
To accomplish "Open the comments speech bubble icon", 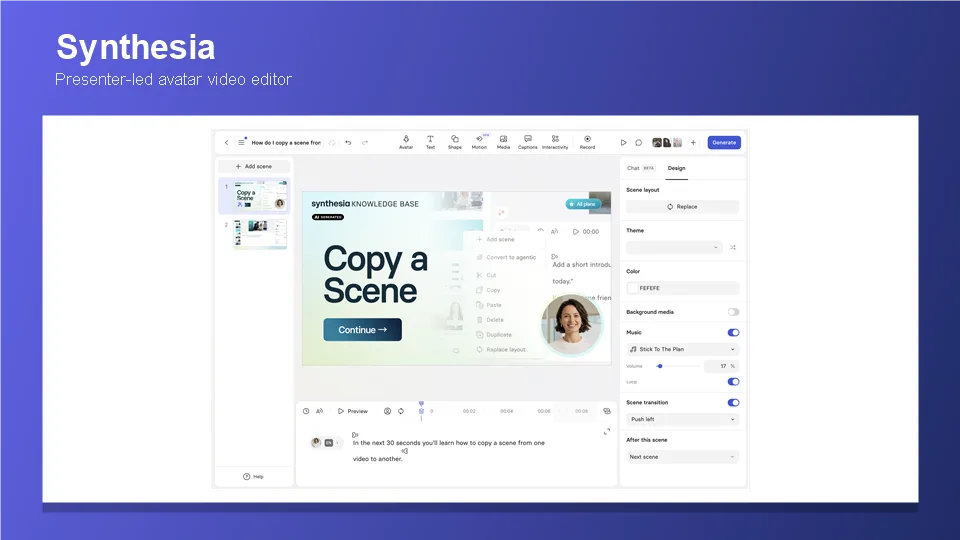I will click(x=639, y=143).
